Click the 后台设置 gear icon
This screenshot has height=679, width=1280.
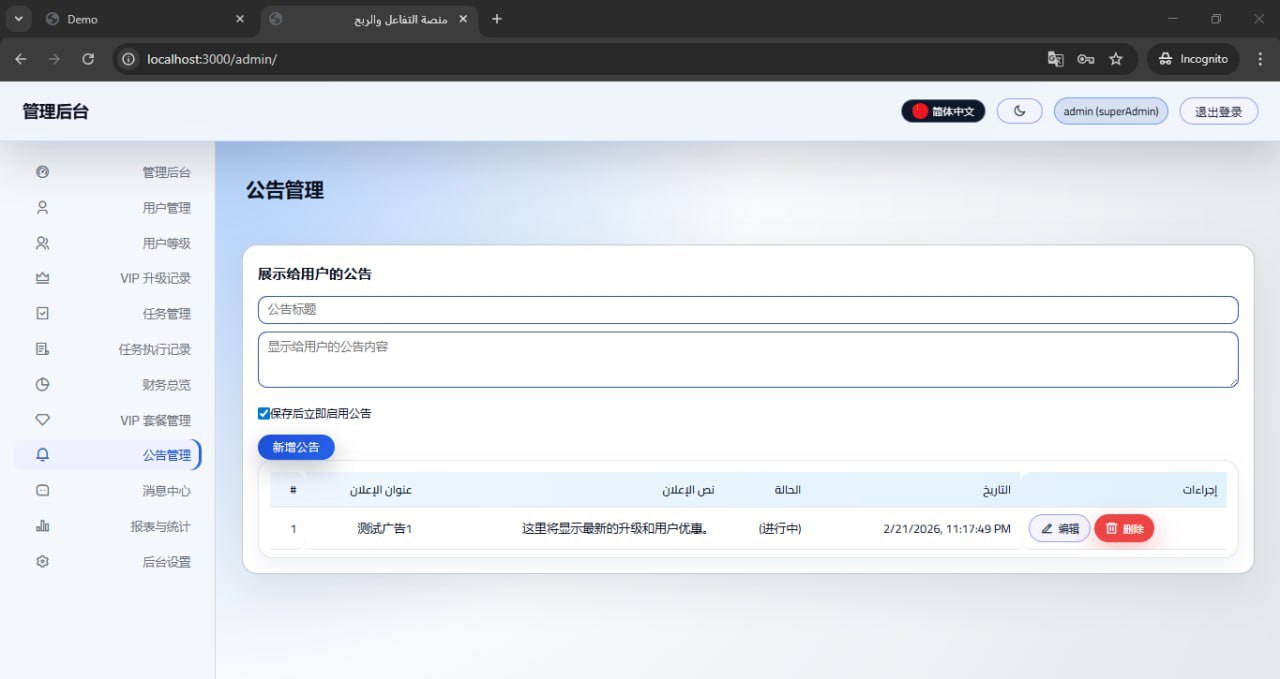click(42, 562)
